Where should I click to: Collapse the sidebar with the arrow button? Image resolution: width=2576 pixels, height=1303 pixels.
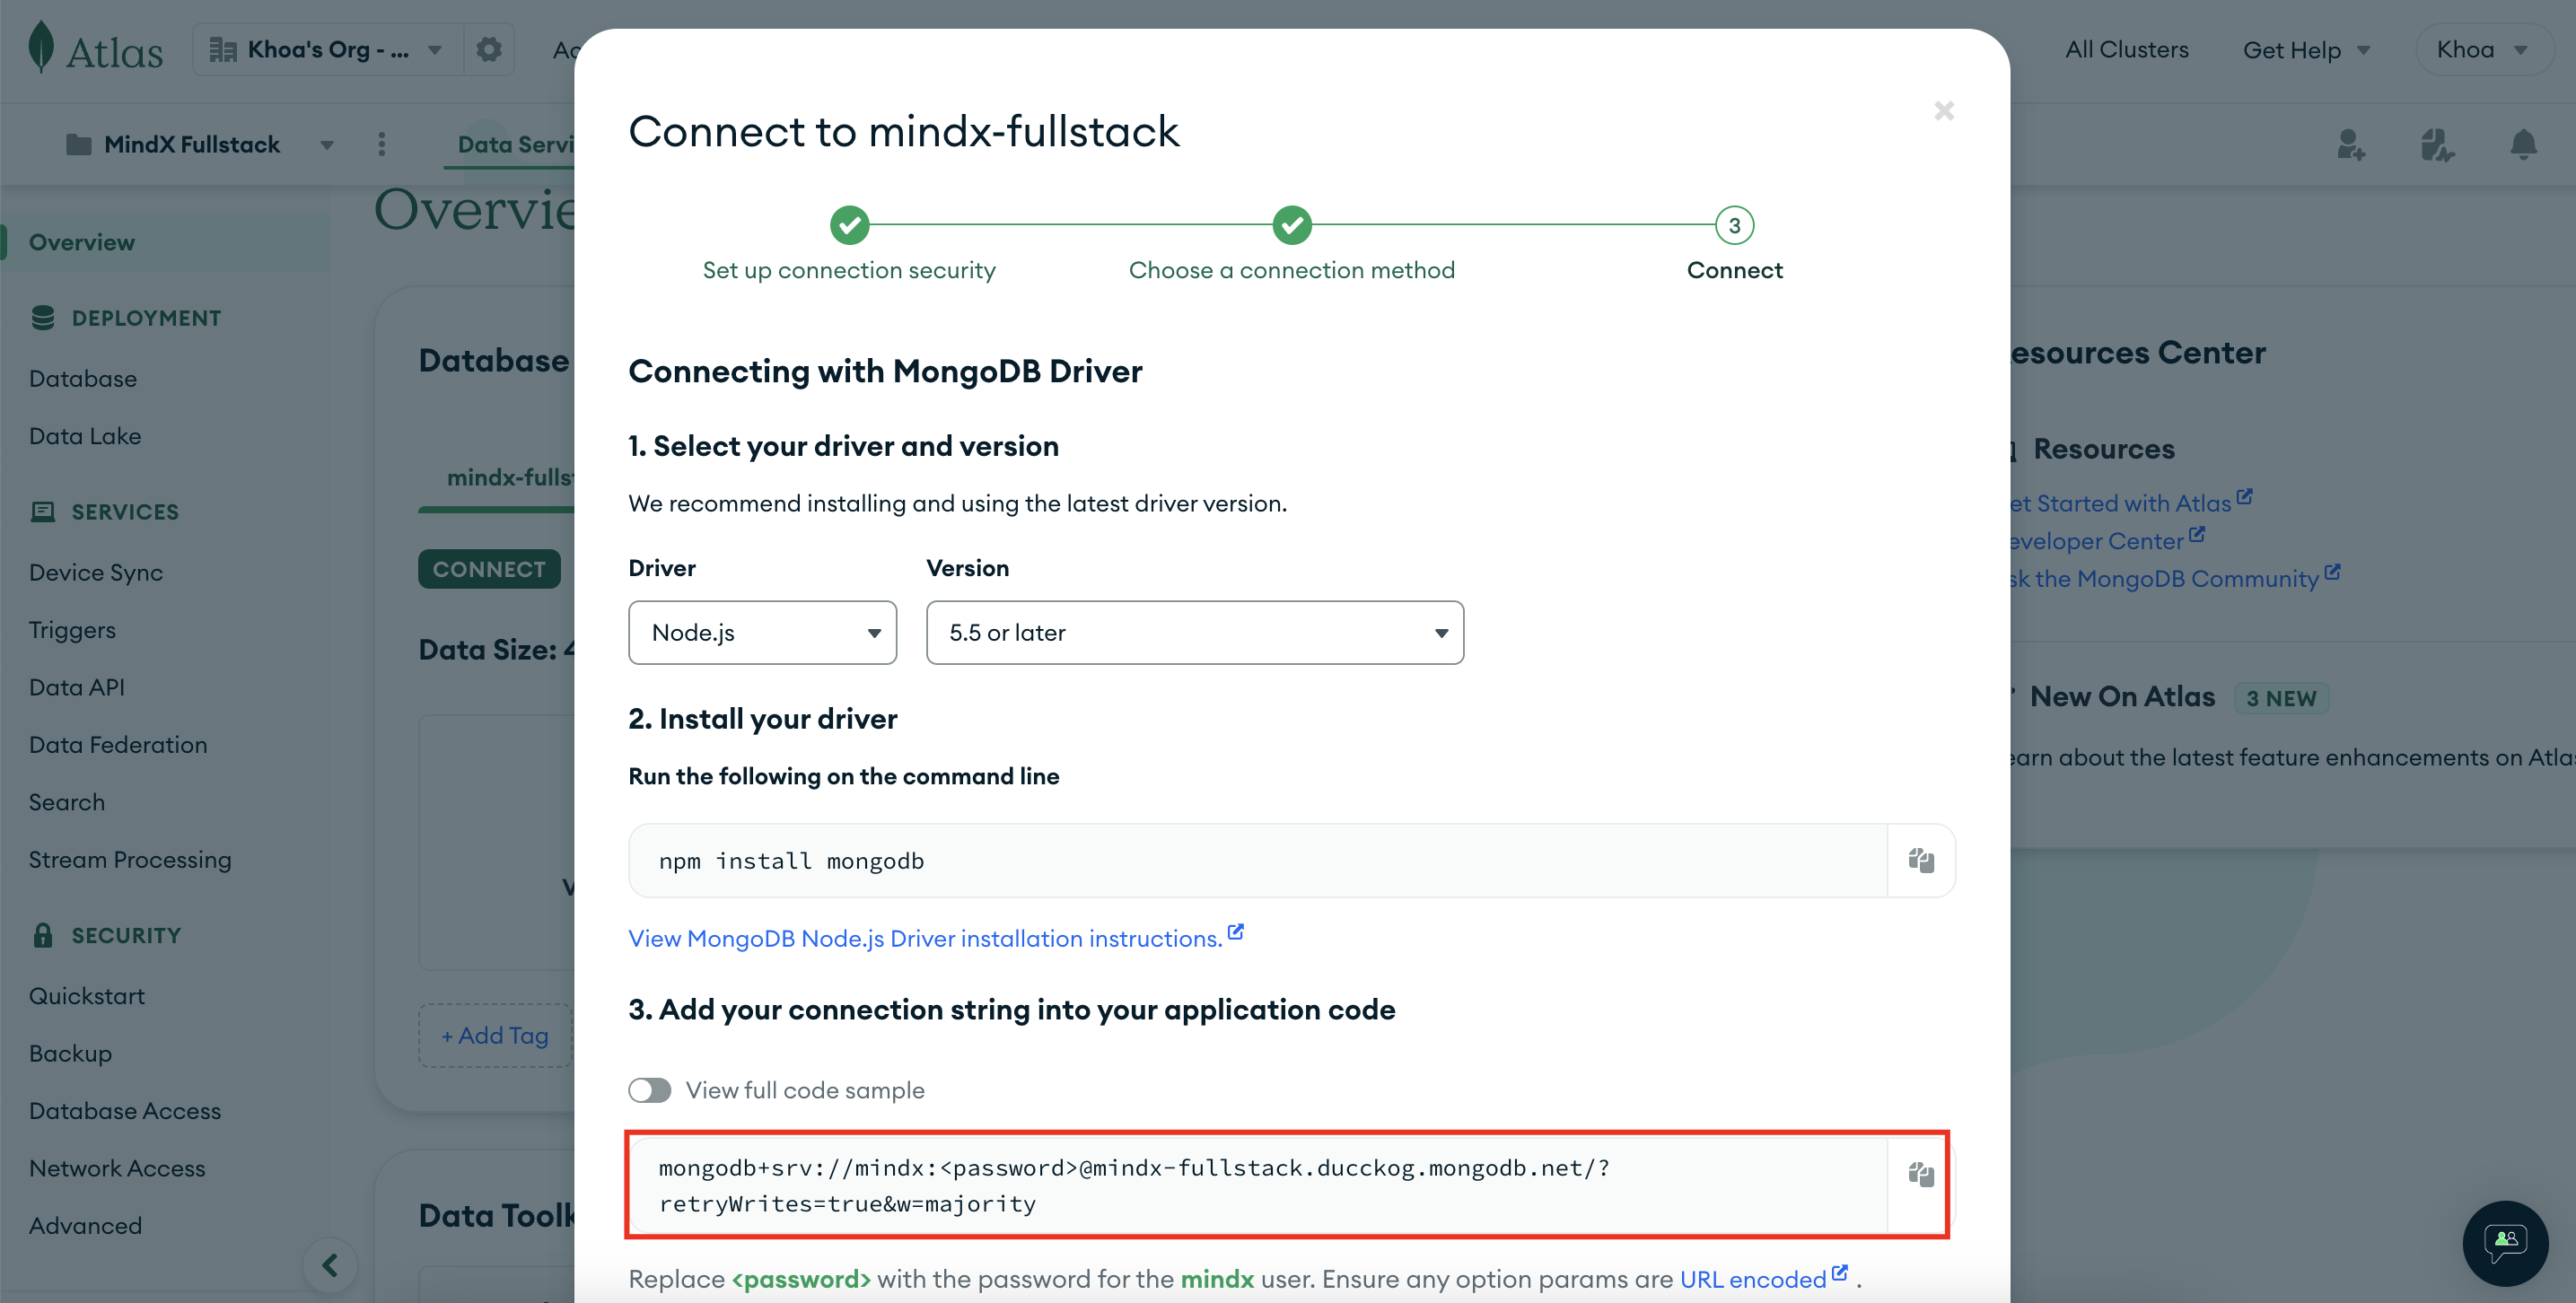(330, 1265)
